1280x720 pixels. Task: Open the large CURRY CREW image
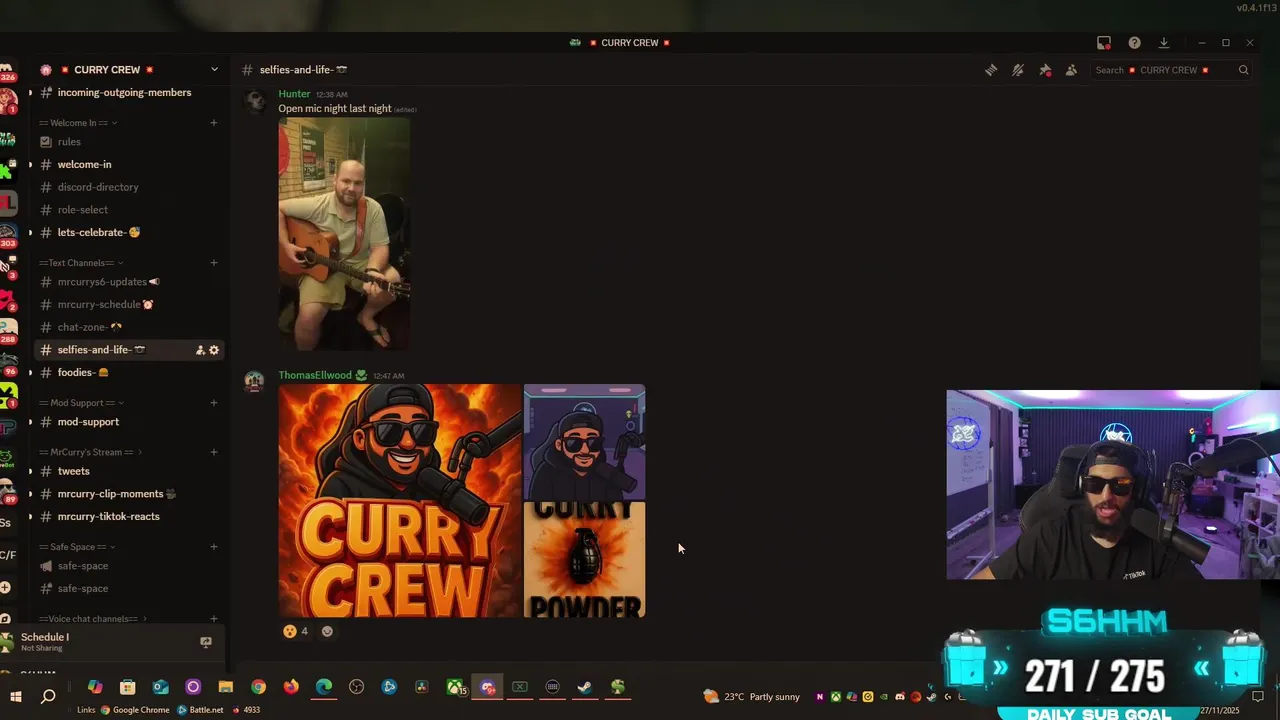pos(400,501)
